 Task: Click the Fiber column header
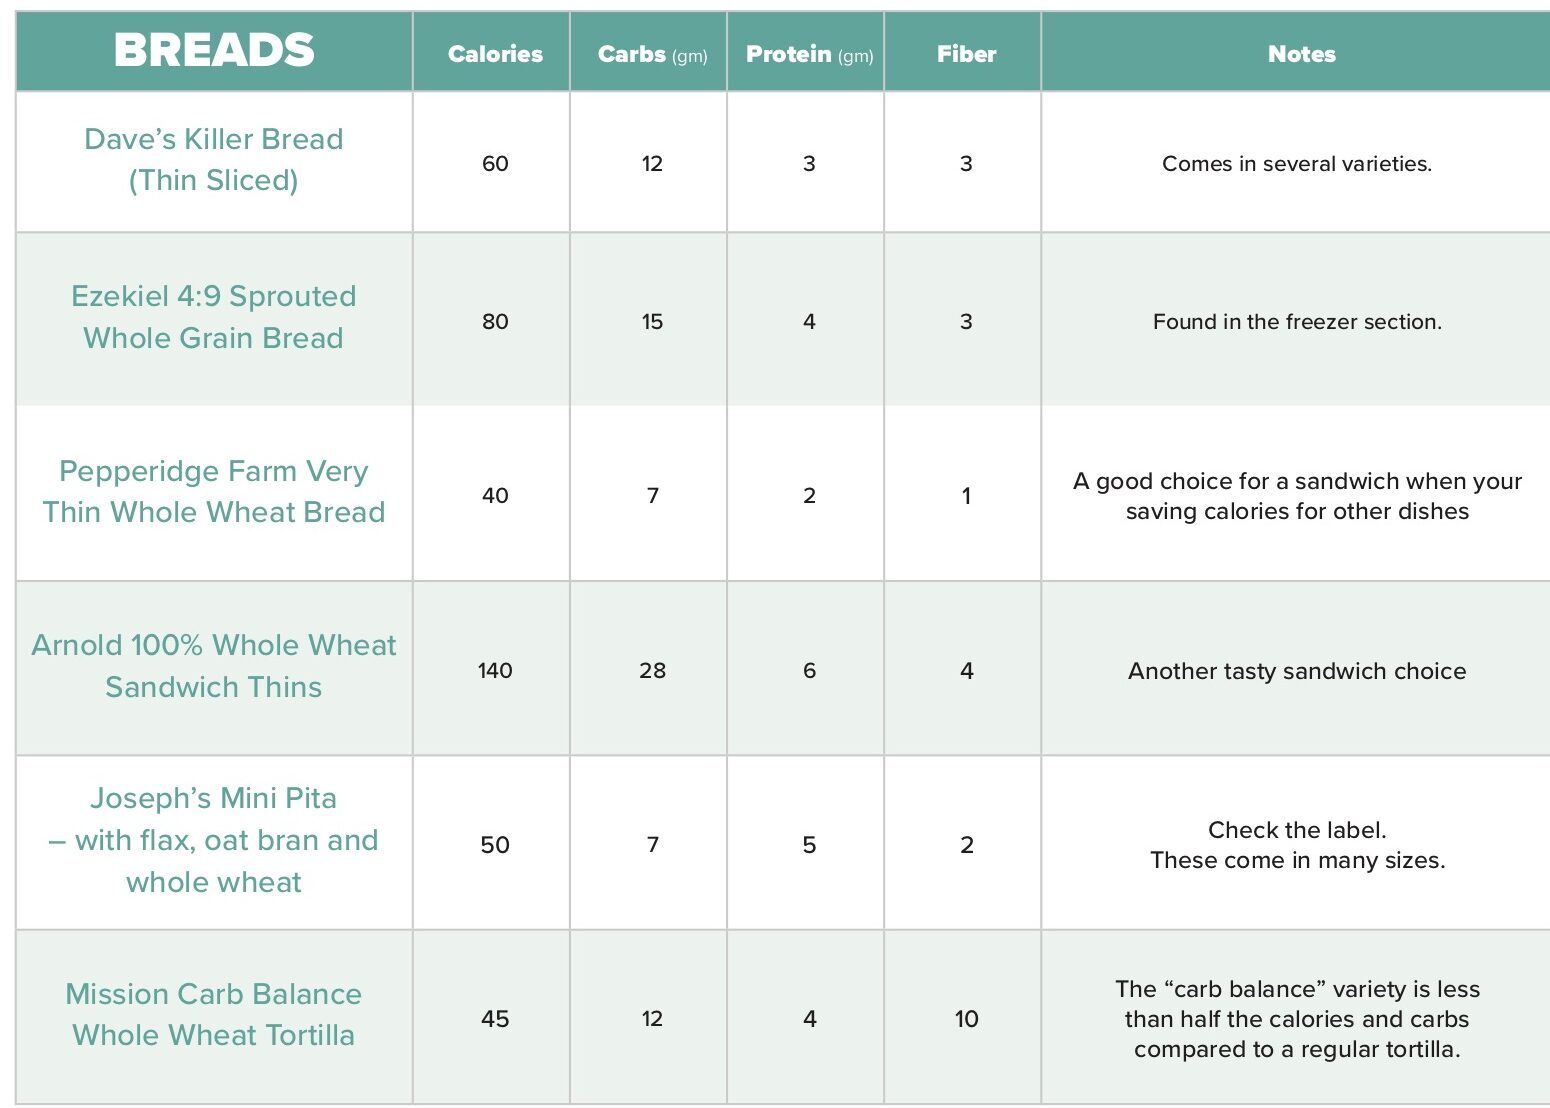tap(966, 54)
